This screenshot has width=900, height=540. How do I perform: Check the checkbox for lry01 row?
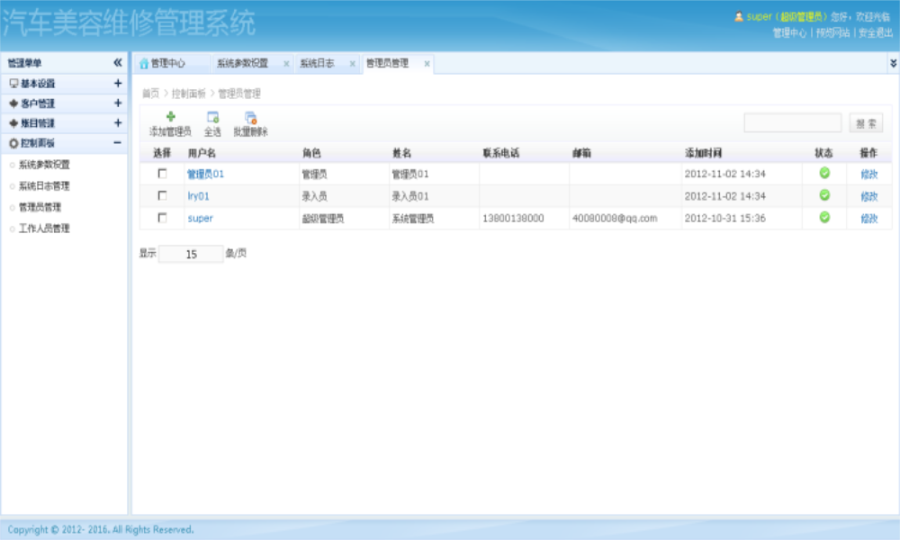[162, 196]
